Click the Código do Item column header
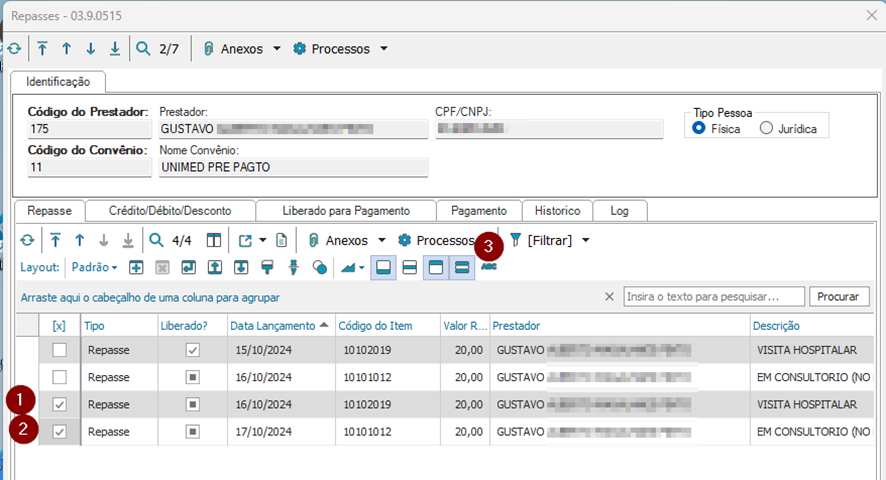Screen dimensions: 886x480 click(x=388, y=326)
